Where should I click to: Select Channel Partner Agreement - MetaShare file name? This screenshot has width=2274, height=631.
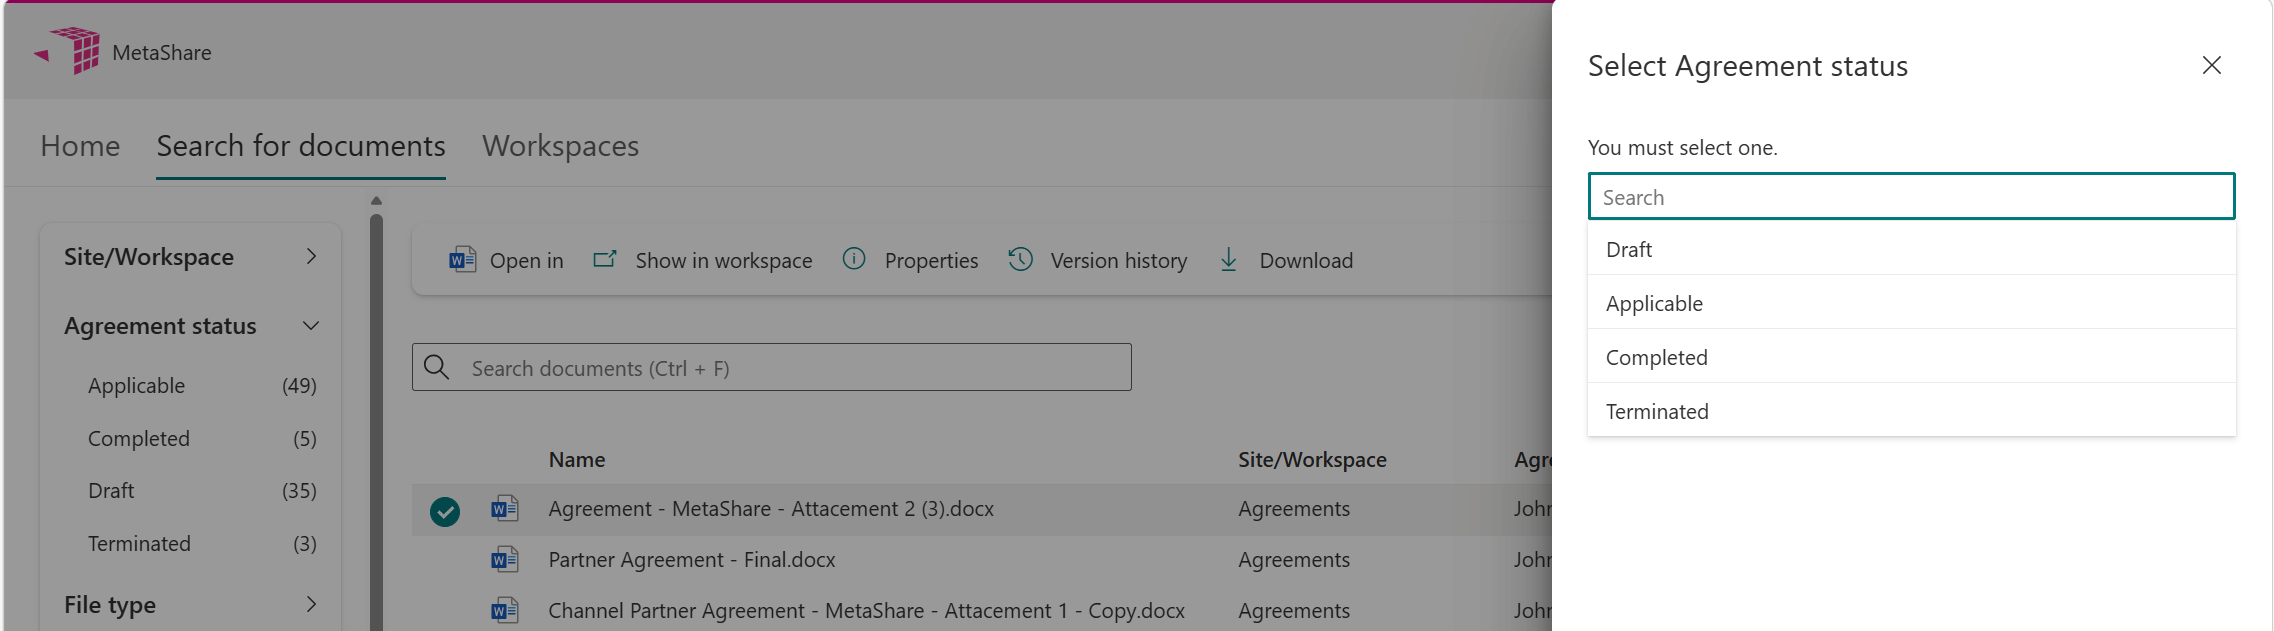pyautogui.click(x=866, y=611)
